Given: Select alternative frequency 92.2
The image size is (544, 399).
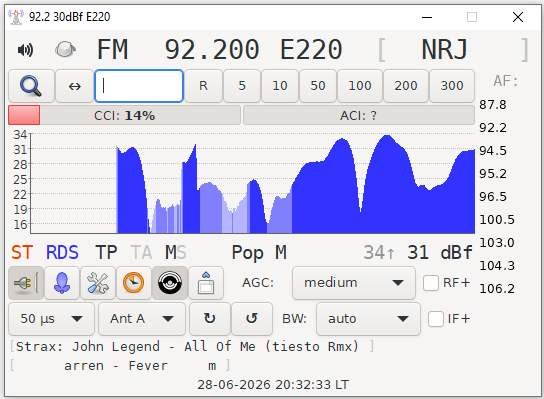Looking at the screenshot, I should [493, 128].
